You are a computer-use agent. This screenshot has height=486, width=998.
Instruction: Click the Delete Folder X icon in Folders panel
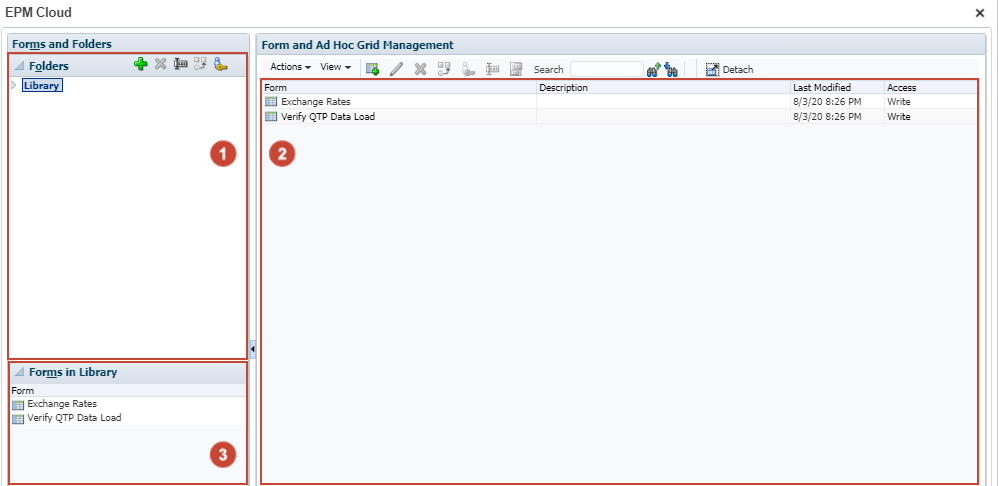click(x=160, y=64)
